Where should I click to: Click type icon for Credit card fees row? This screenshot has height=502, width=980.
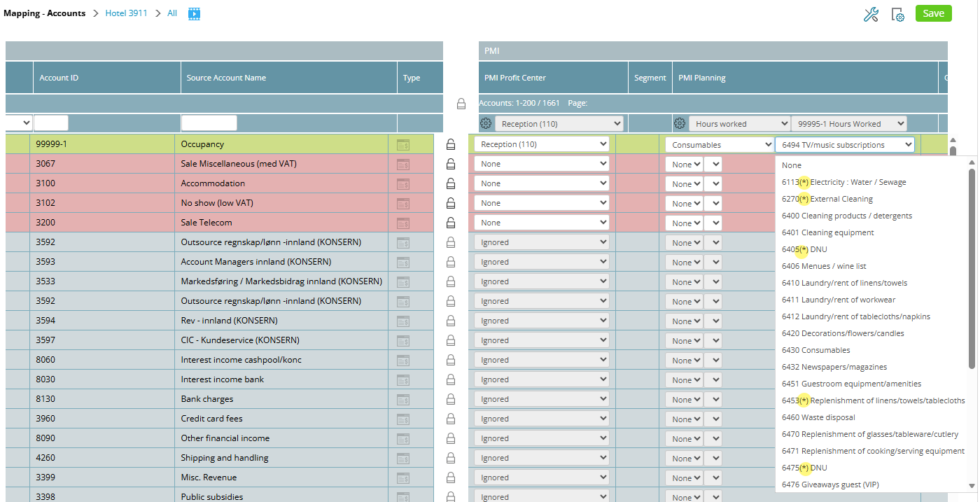coord(403,419)
